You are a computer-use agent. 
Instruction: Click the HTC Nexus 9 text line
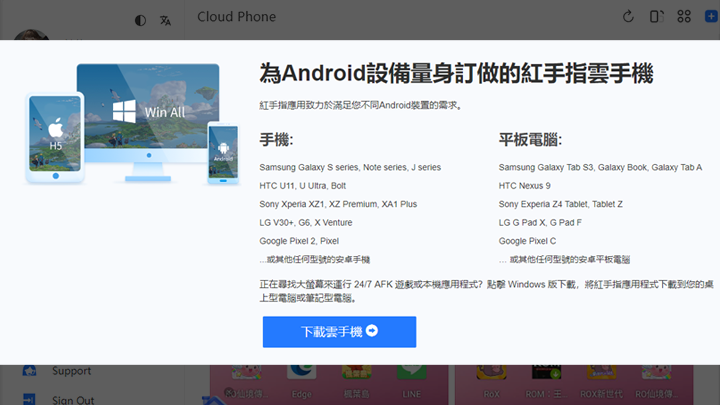tap(524, 186)
